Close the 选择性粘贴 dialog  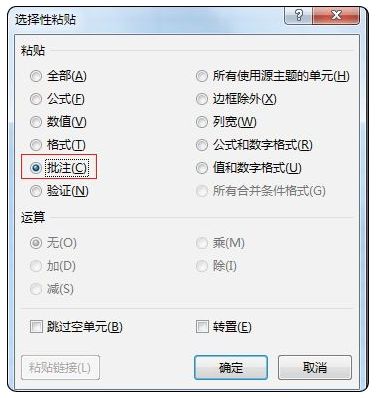336,16
